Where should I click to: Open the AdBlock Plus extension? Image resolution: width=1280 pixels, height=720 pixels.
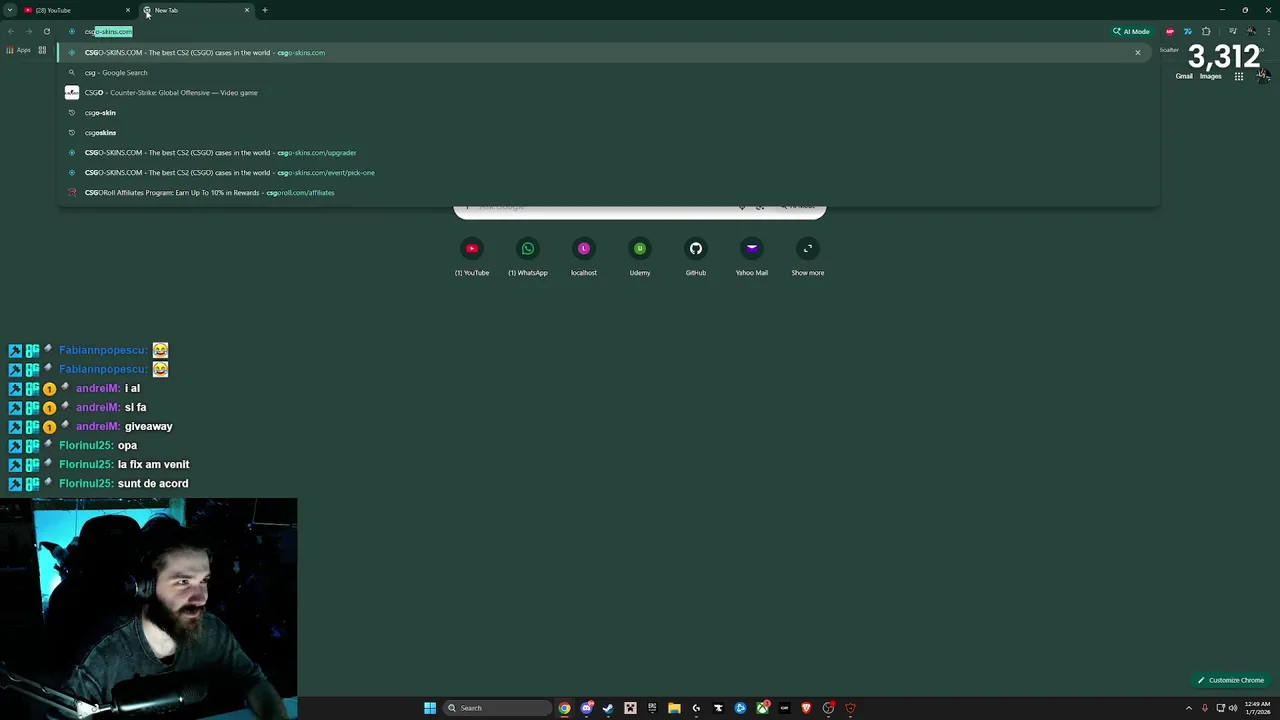pos(1170,31)
